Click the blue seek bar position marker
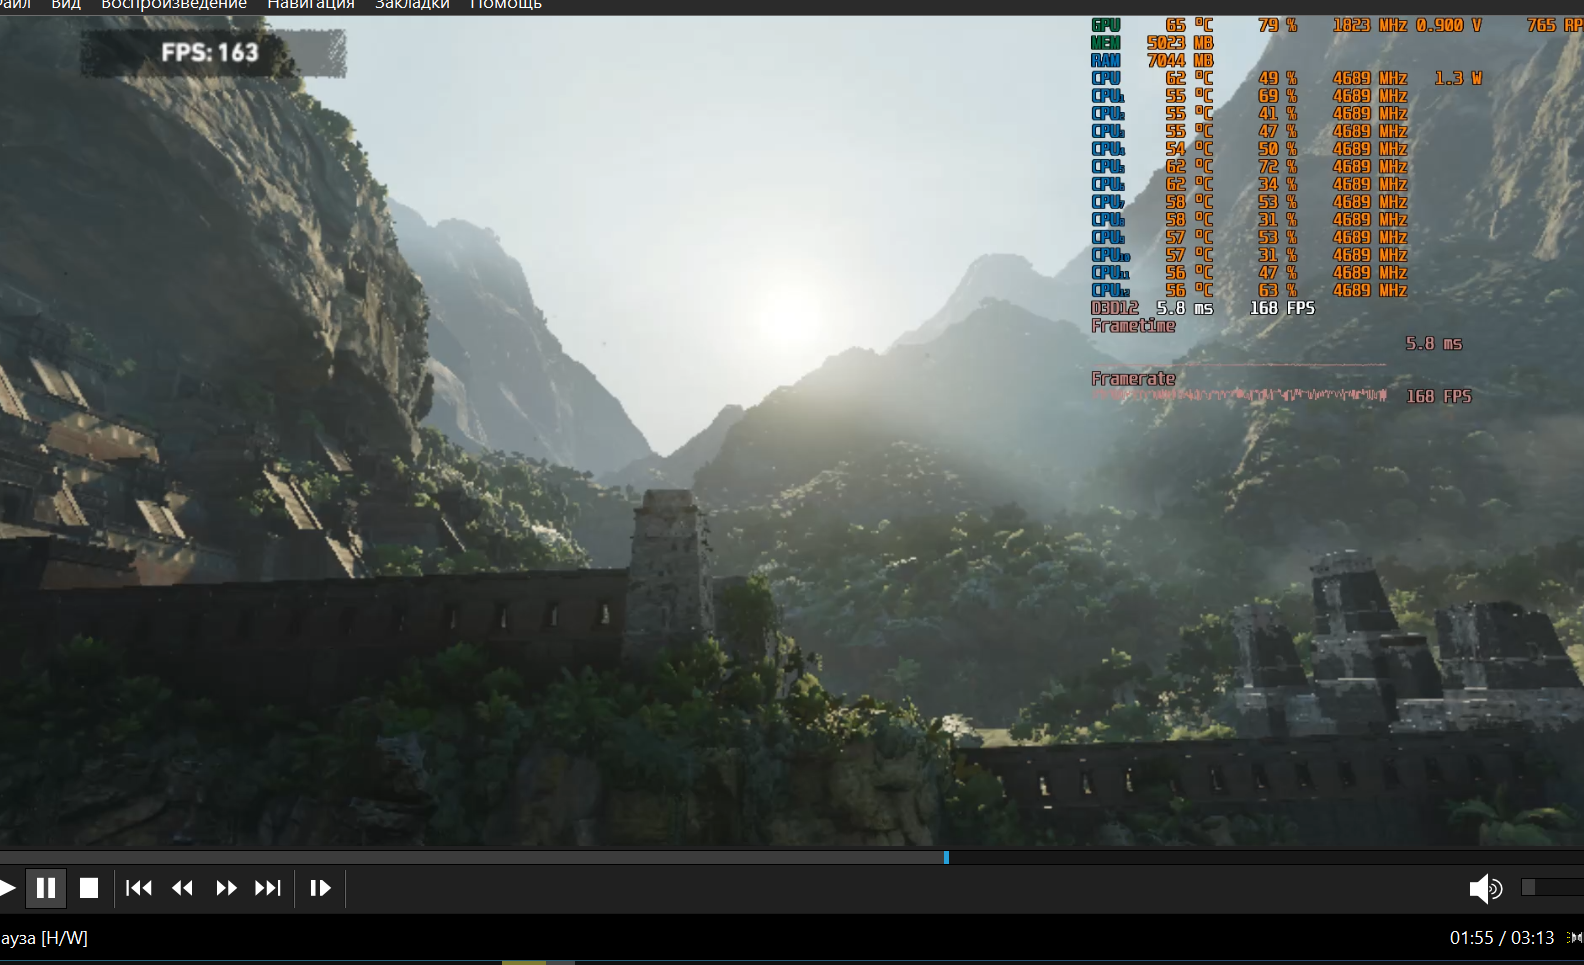 [946, 857]
